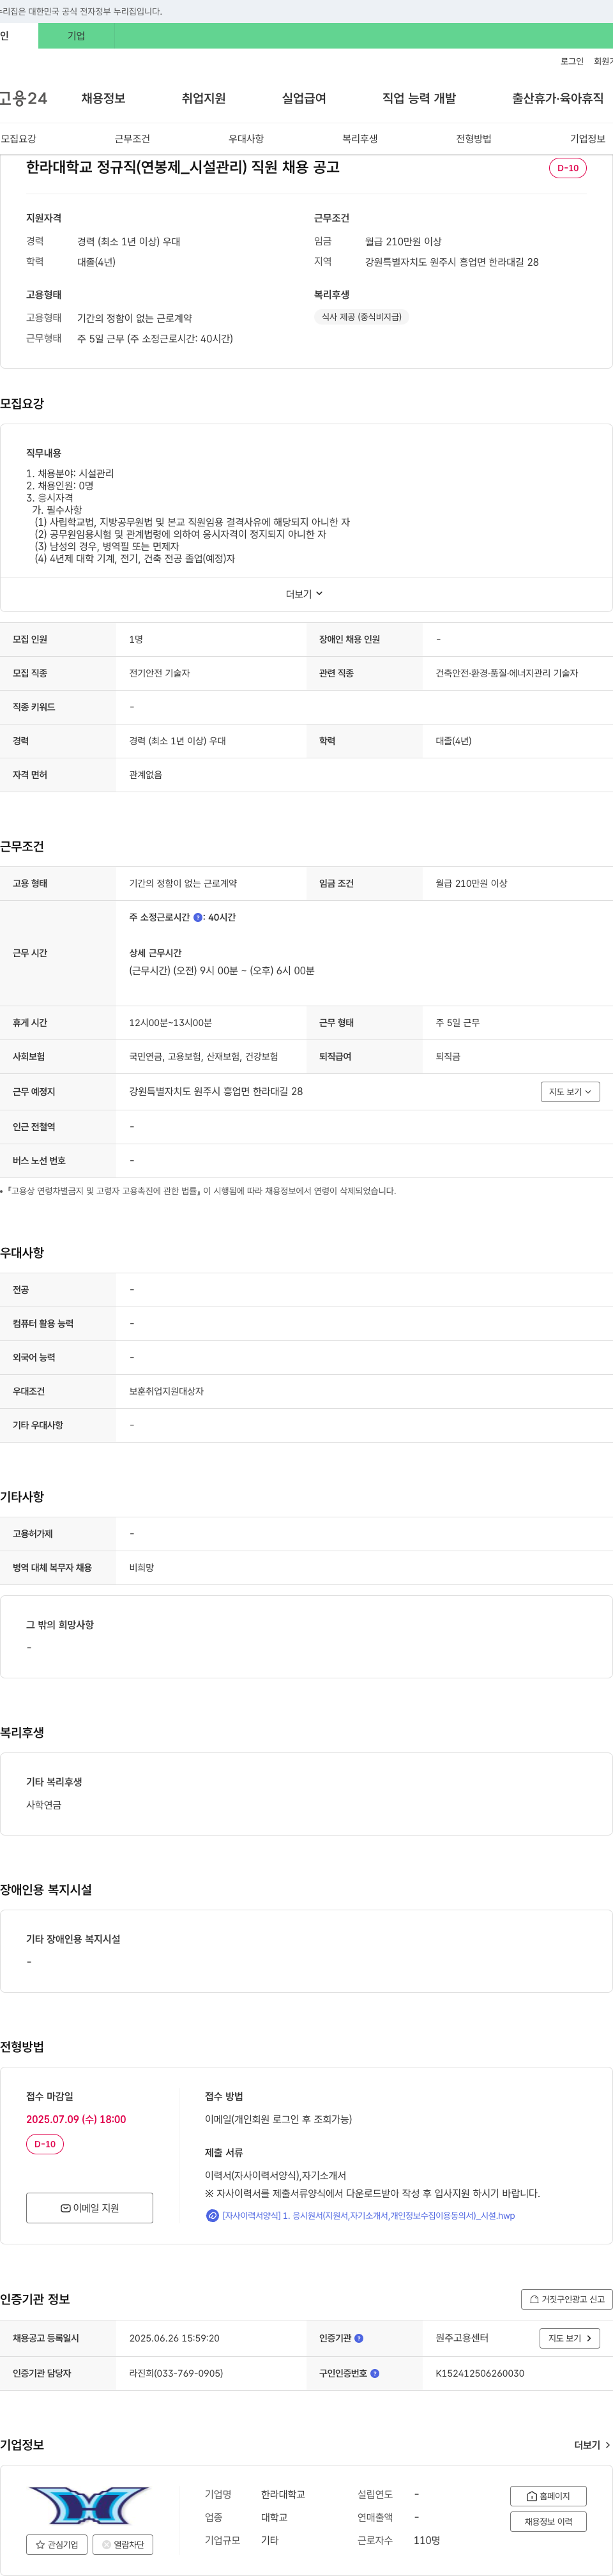Click the 로그인 link

click(571, 62)
